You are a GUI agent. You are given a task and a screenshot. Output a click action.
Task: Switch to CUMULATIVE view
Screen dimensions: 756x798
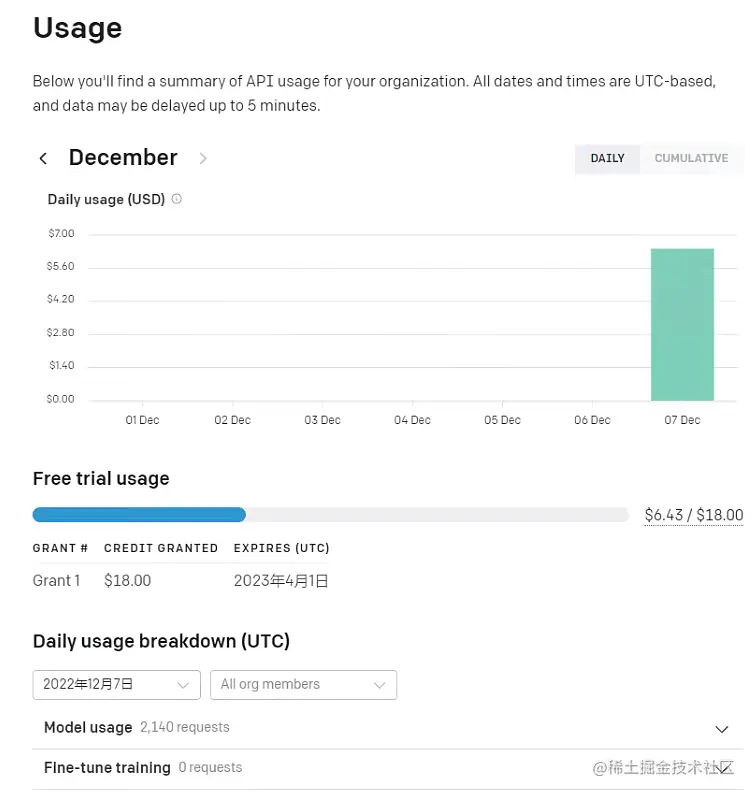pos(691,158)
